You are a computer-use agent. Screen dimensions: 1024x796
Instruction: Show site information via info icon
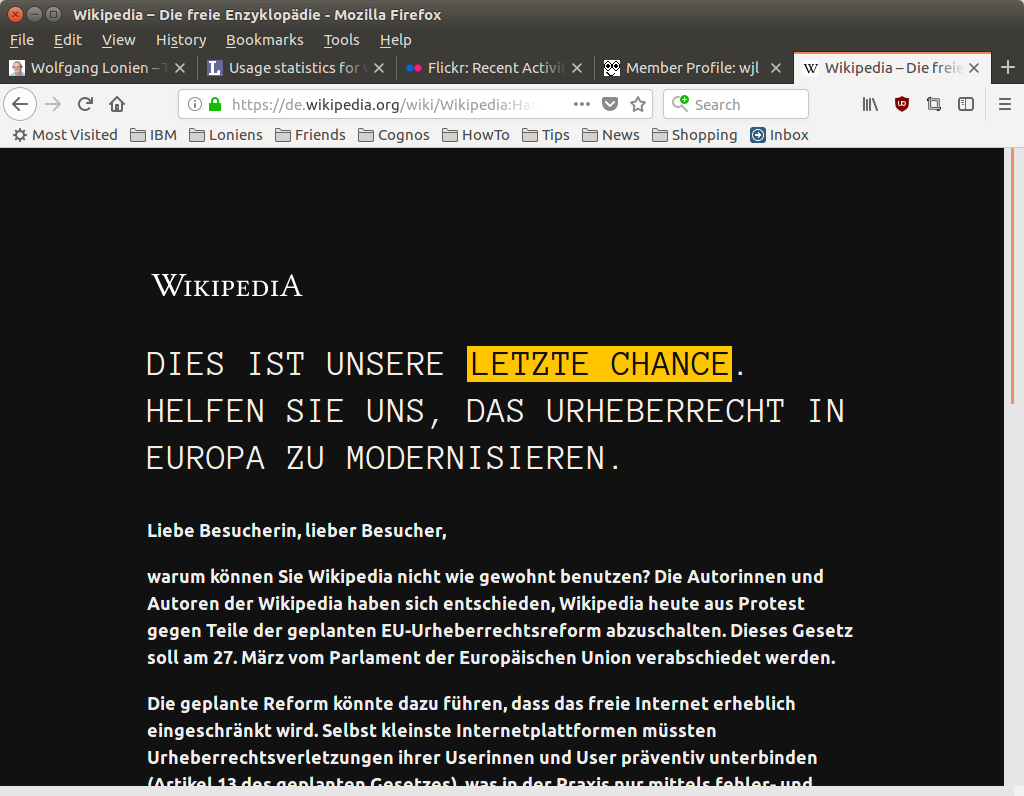click(195, 104)
